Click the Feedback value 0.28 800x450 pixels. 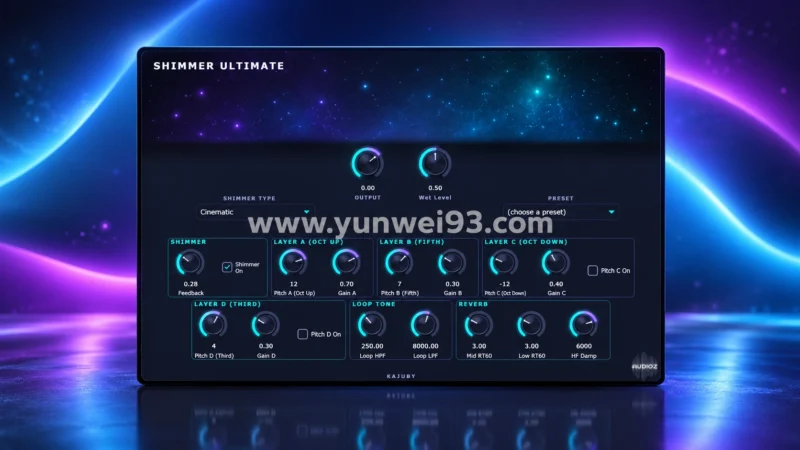191,284
